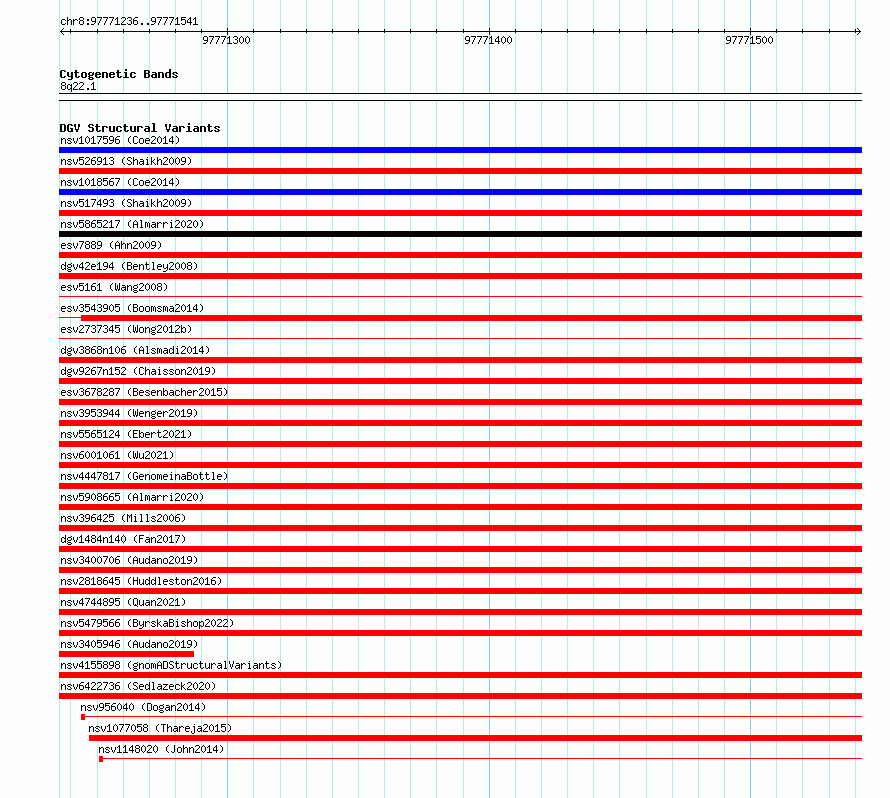The width and height of the screenshot is (890, 798).
Task: Select dgv1484n140 (Fan2017) label
Action: tap(123, 539)
